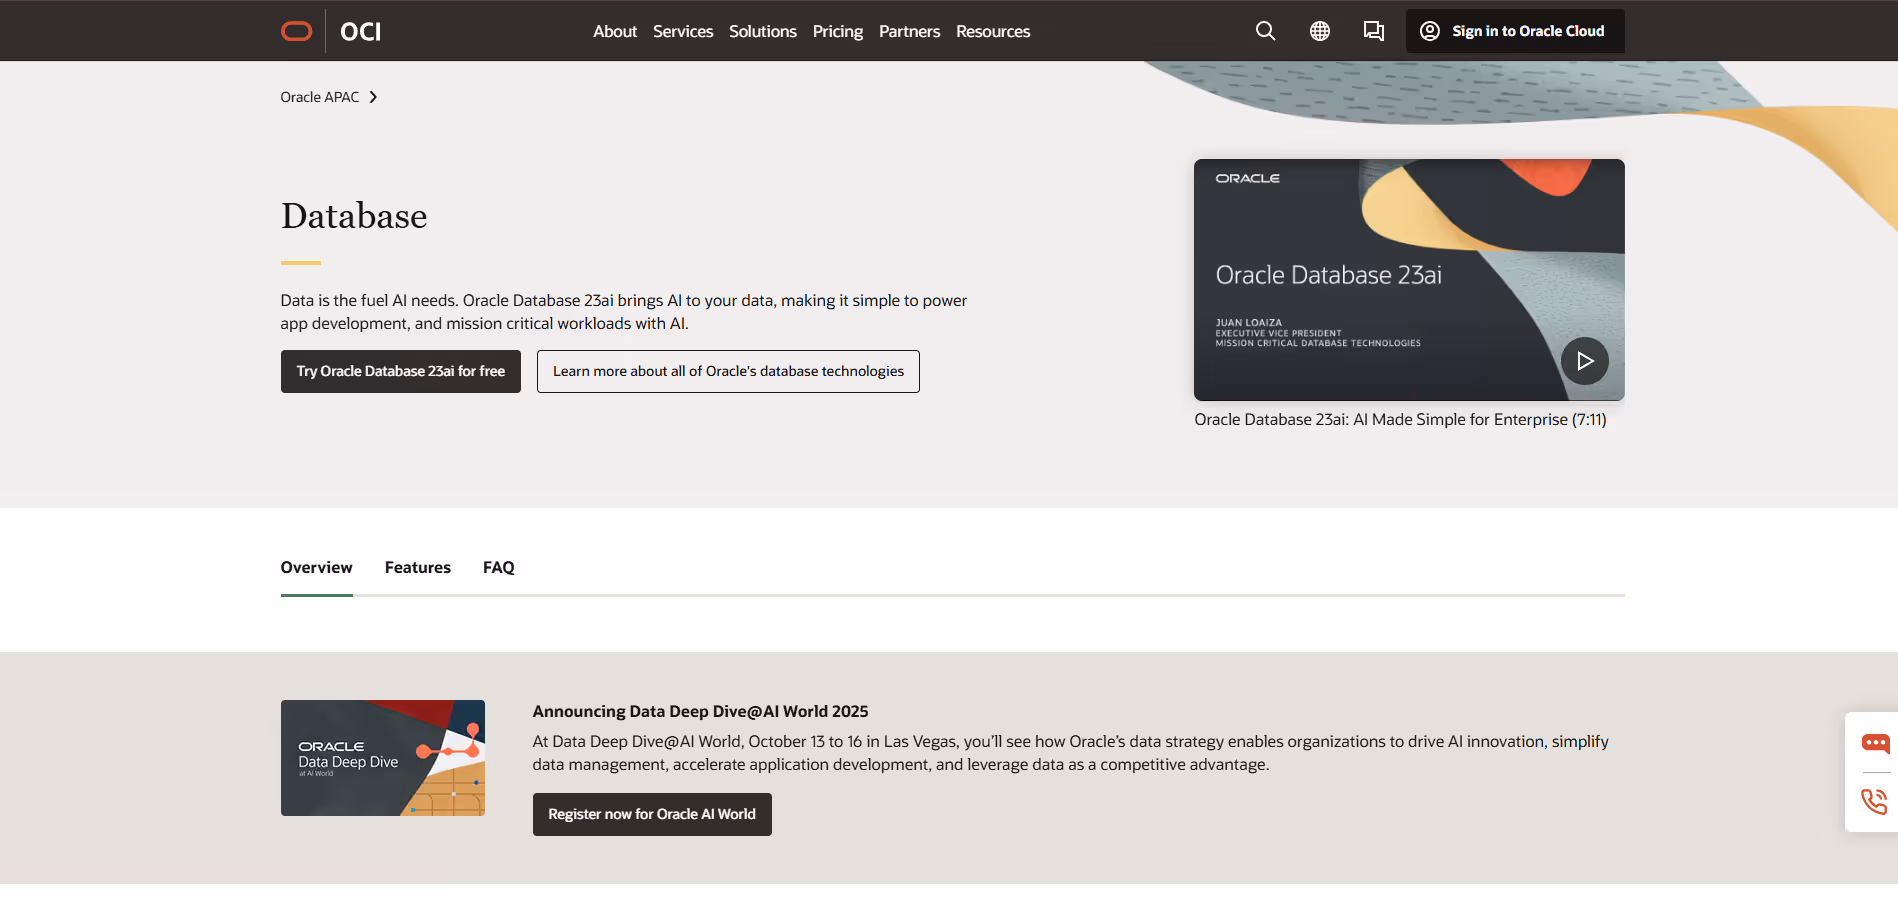This screenshot has width=1898, height=909.
Task: Switch to the FAQ tab
Action: (x=498, y=567)
